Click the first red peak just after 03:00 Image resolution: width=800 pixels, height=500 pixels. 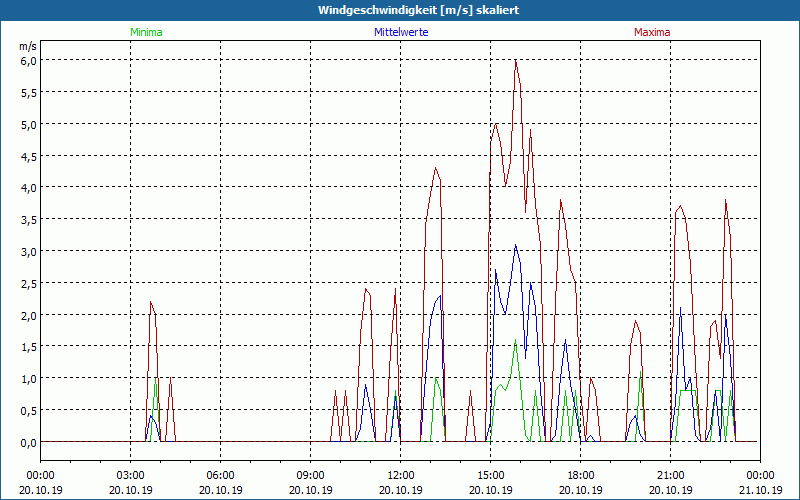click(x=151, y=302)
